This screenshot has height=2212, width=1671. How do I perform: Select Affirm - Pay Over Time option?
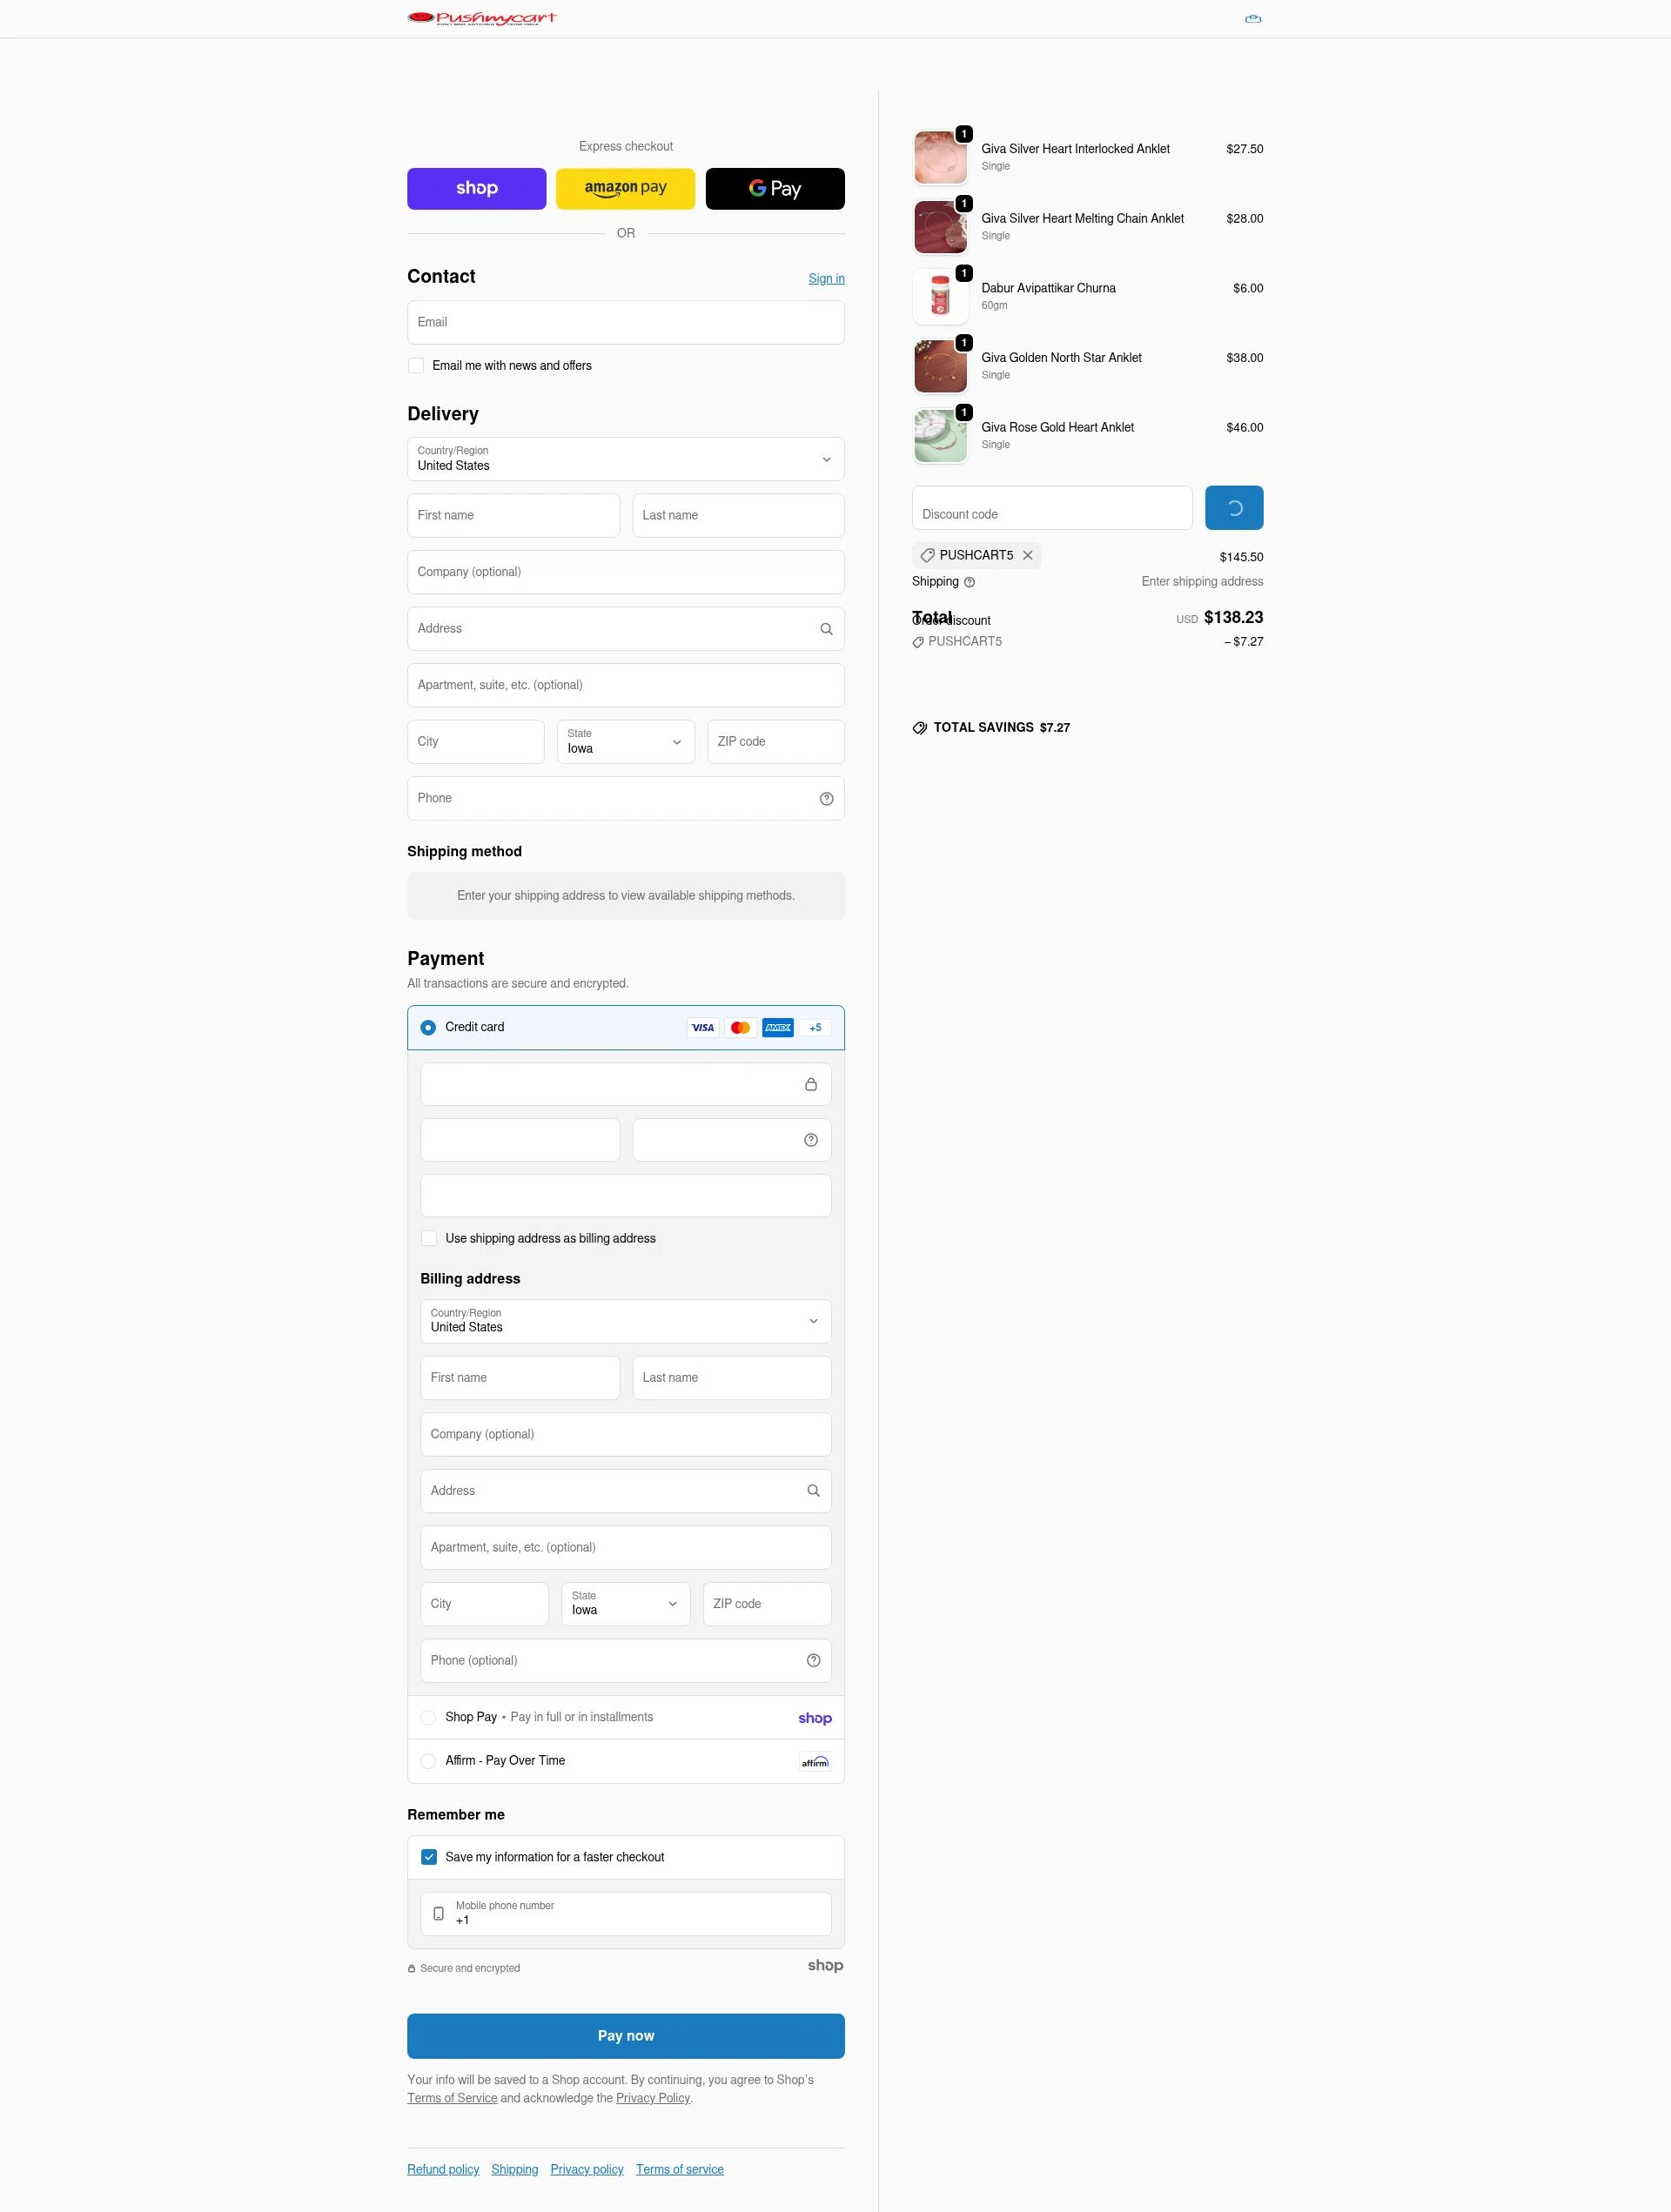click(x=428, y=1760)
